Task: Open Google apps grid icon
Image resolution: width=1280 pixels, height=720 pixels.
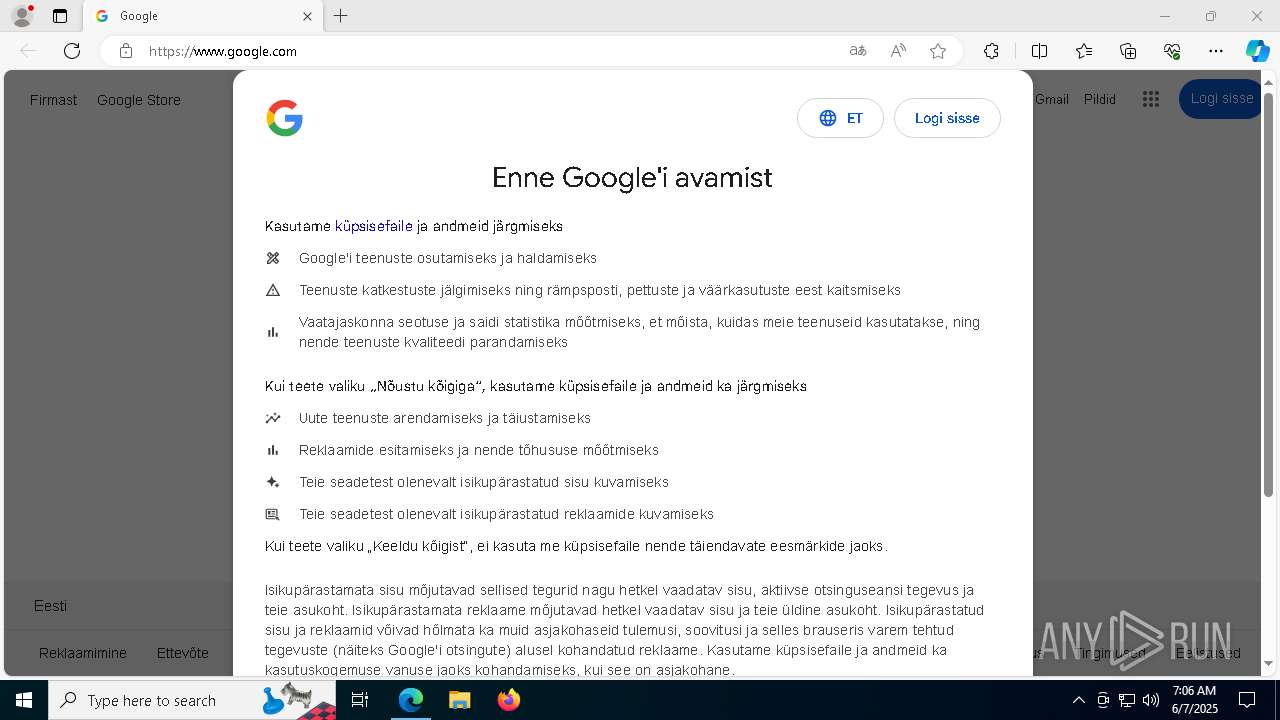Action: [x=1151, y=99]
